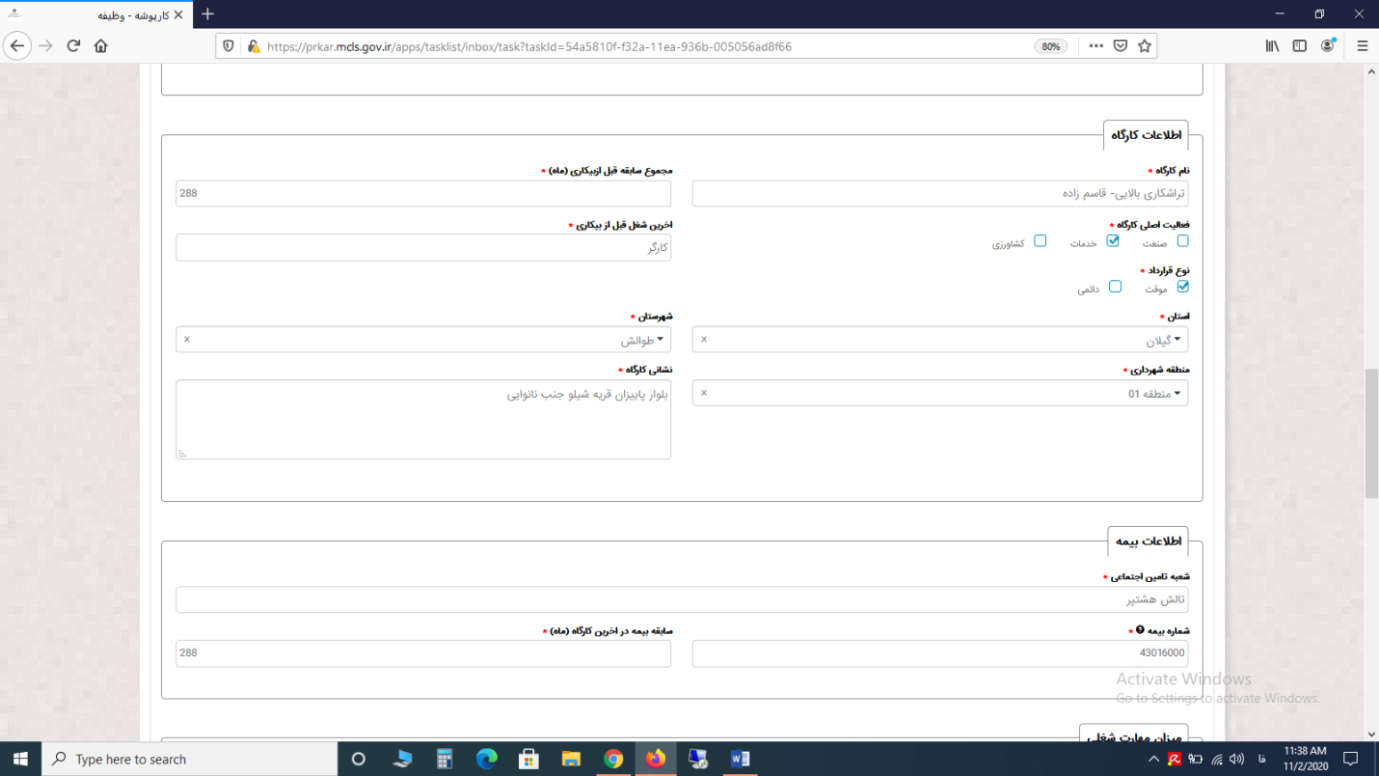
Task: Click the insurance number help icon
Action: pos(1140,630)
